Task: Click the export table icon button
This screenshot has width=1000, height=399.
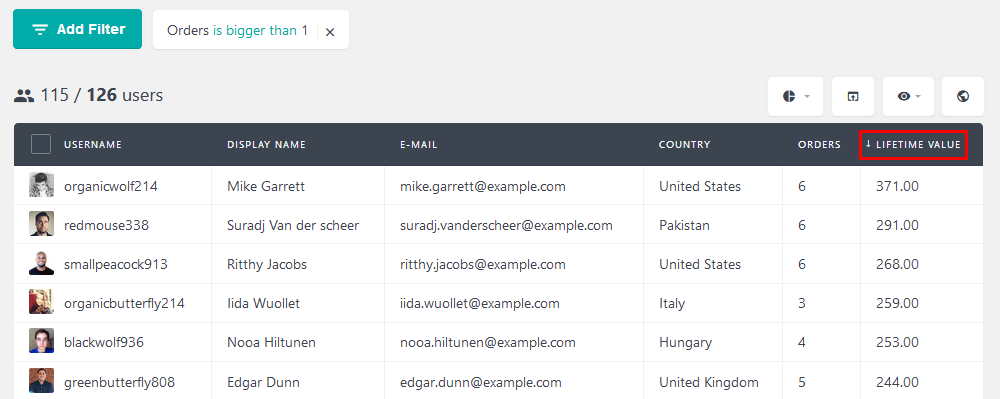Action: tap(853, 96)
